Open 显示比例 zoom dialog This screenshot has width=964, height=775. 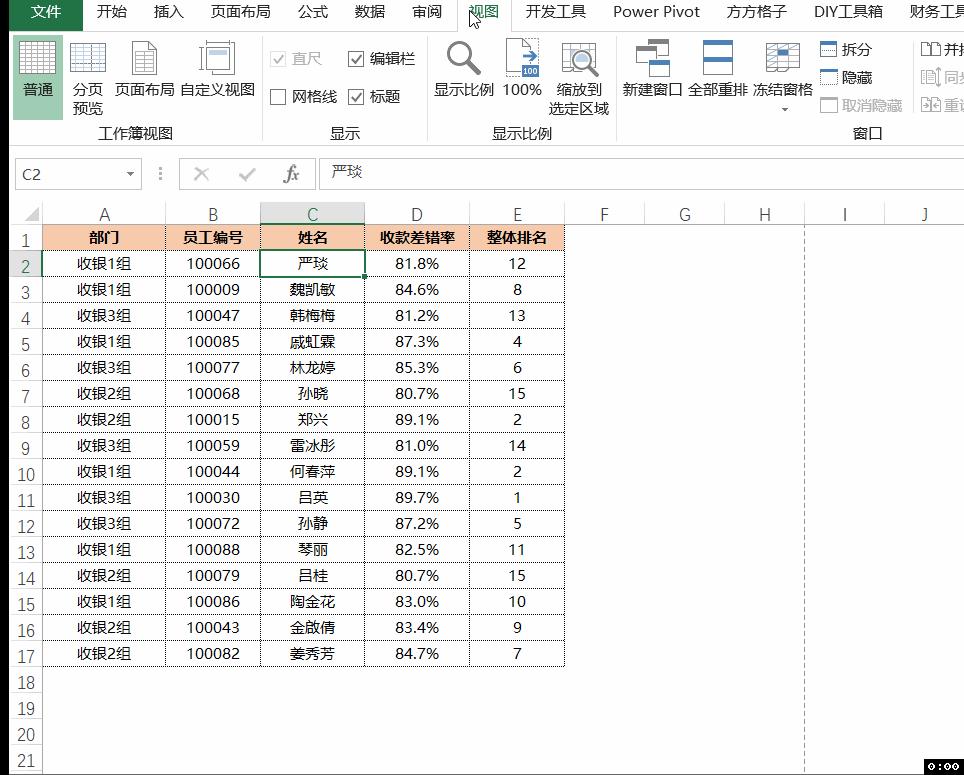(x=464, y=69)
